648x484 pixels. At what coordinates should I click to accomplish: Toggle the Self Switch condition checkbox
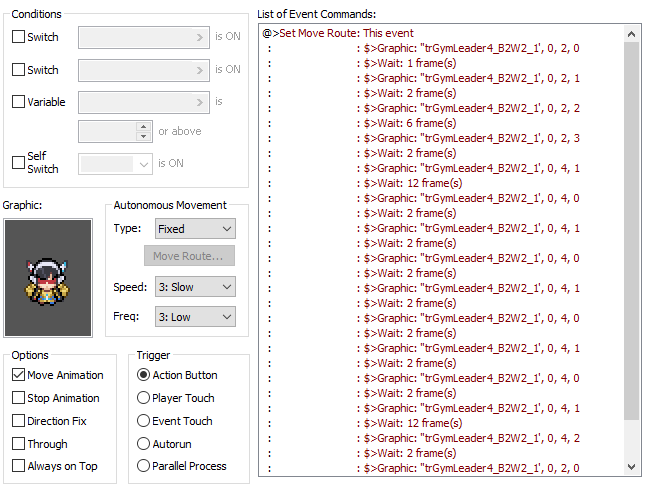19,162
